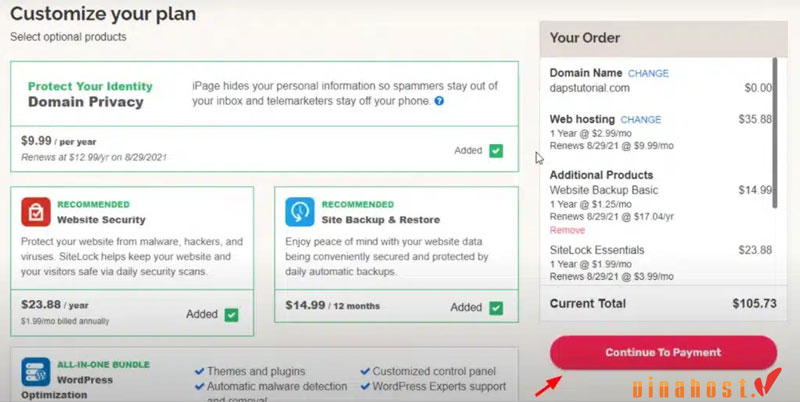Click CHANGE next to Domain Name
800x402 pixels.
(648, 73)
